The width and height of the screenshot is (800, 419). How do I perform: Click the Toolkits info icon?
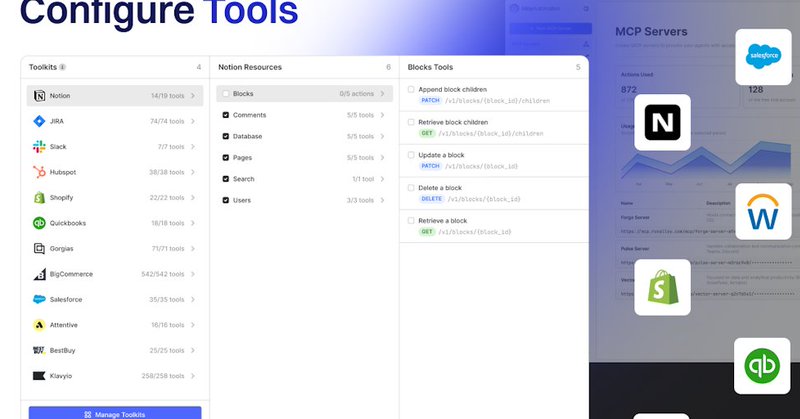coord(62,67)
